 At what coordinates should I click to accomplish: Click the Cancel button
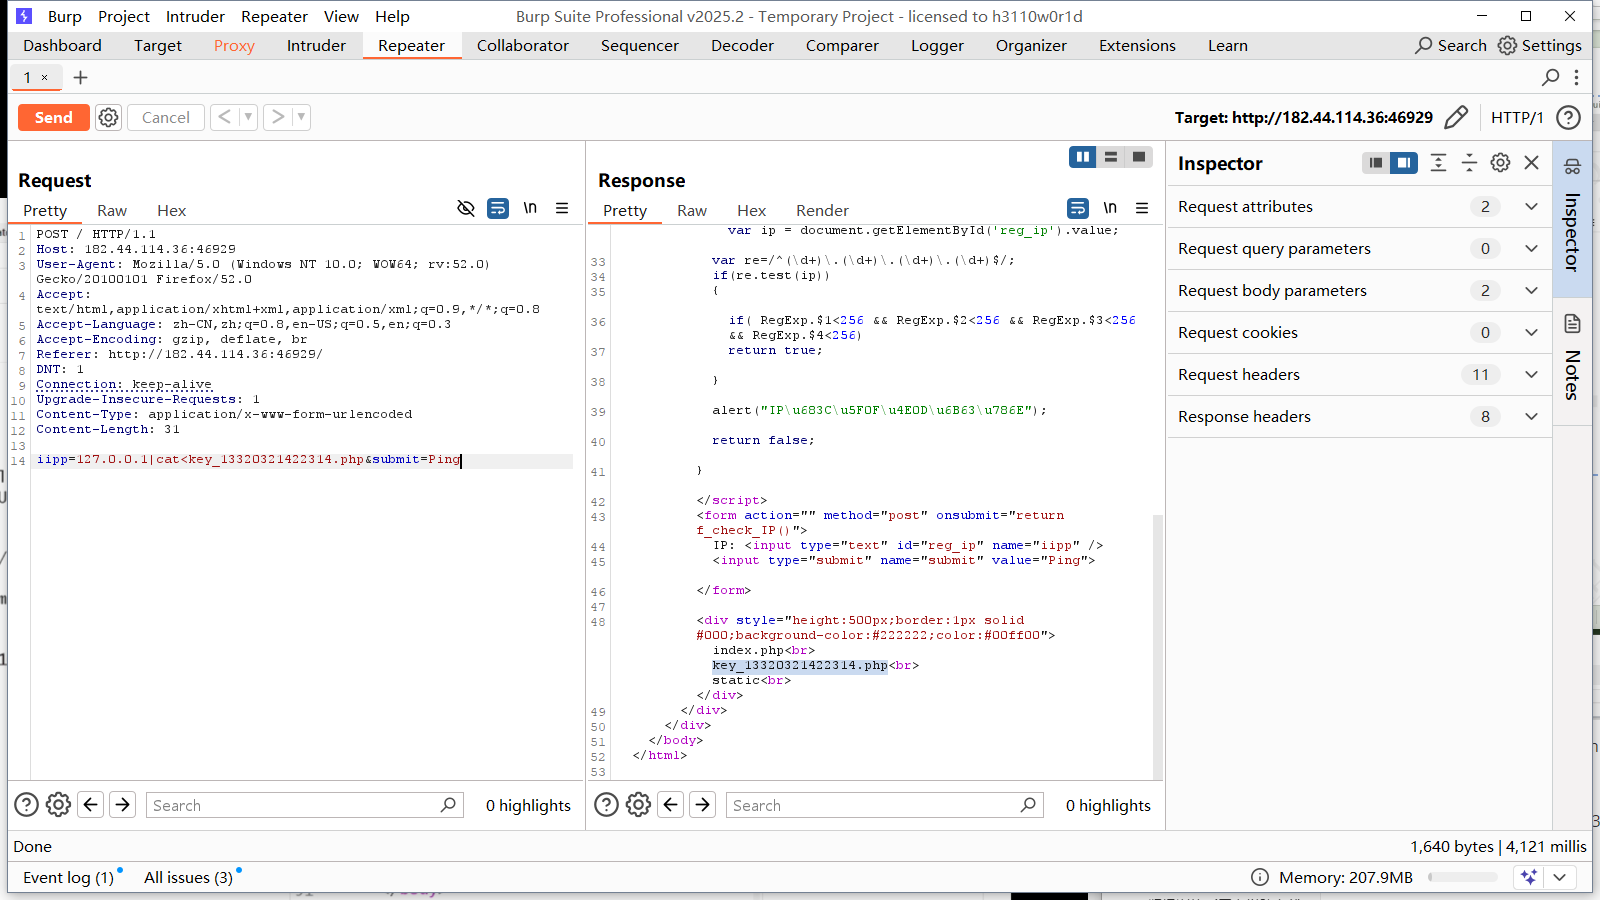click(x=166, y=117)
